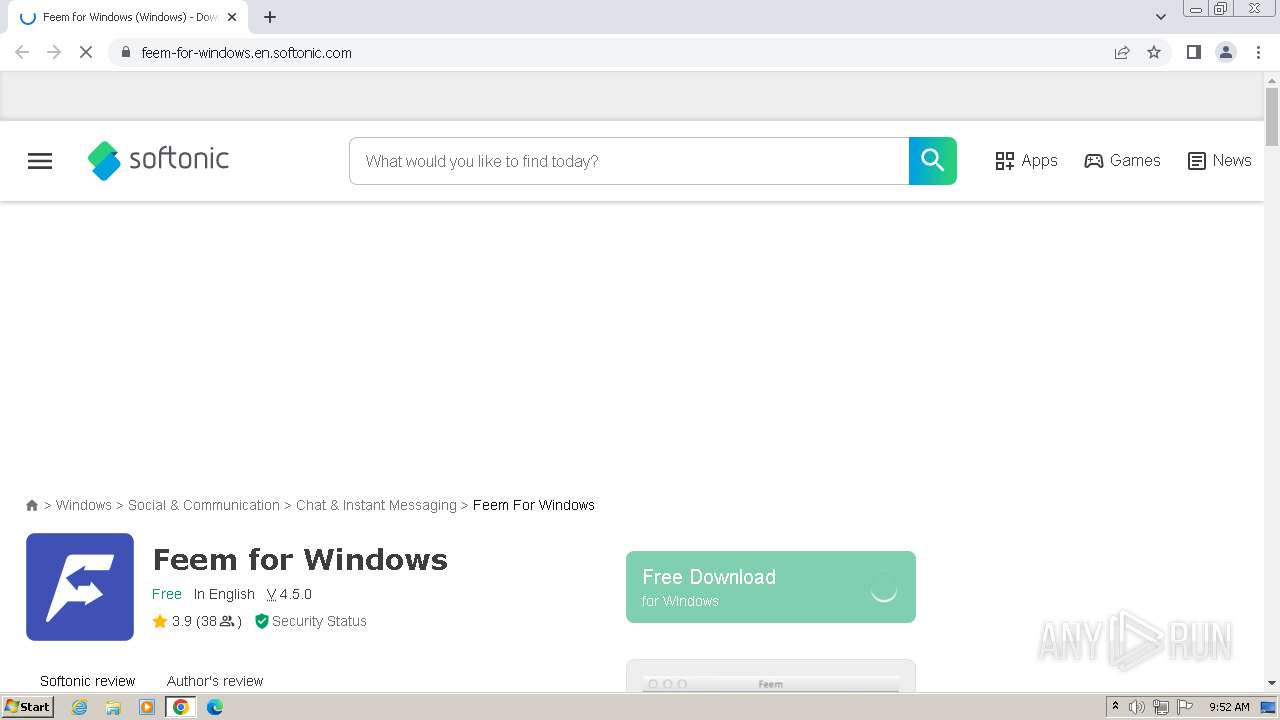The width and height of the screenshot is (1280, 720).
Task: Bookmark this tab with star
Action: click(x=1154, y=52)
